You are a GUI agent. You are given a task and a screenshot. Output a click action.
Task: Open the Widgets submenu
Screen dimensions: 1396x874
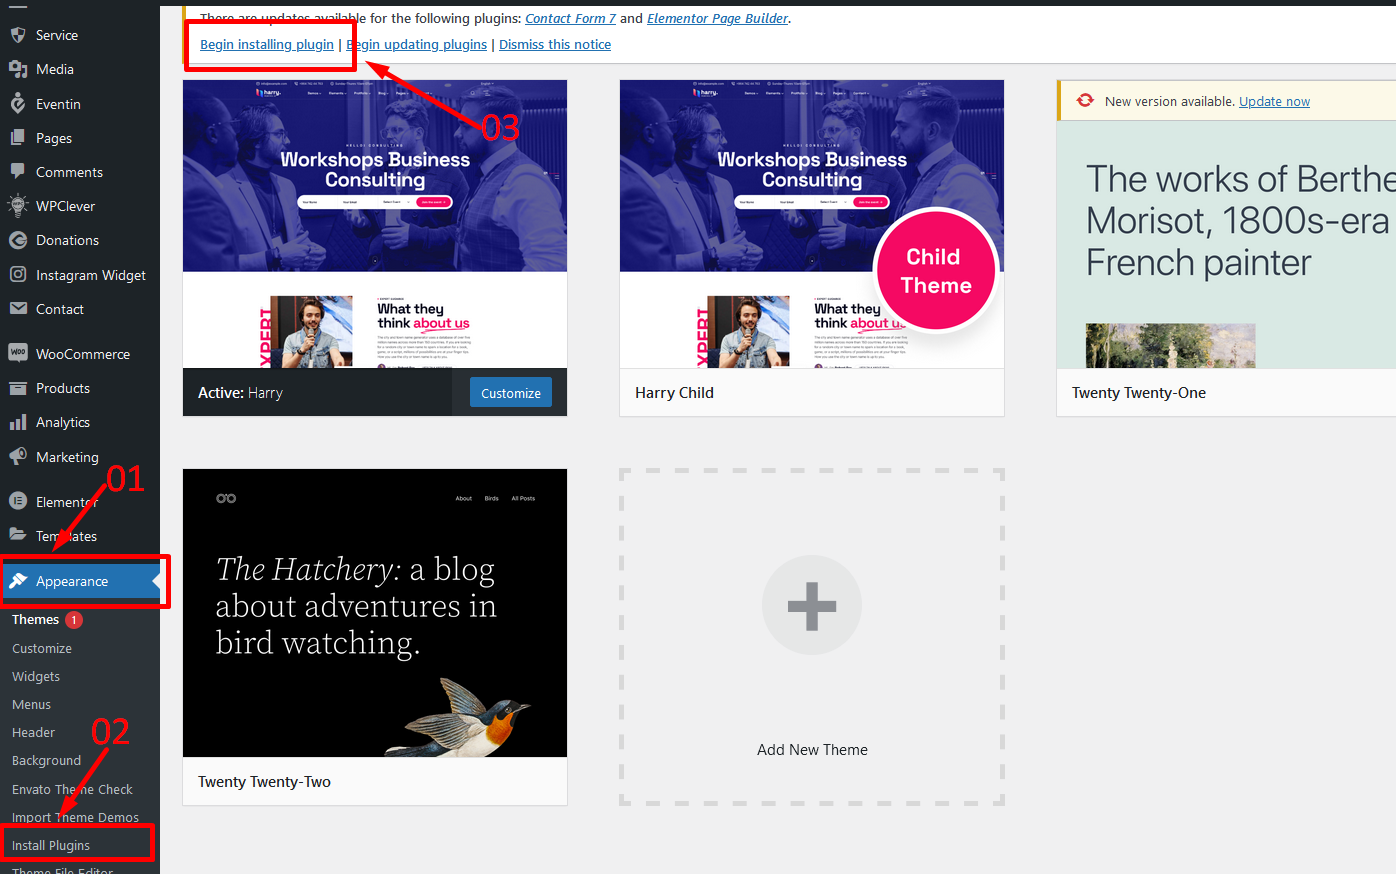tap(36, 676)
